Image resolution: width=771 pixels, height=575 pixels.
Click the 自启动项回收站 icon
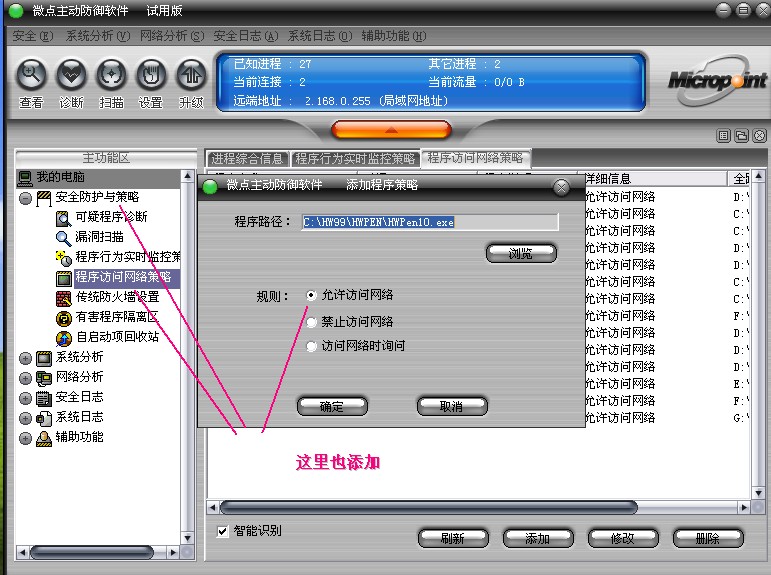(63, 338)
